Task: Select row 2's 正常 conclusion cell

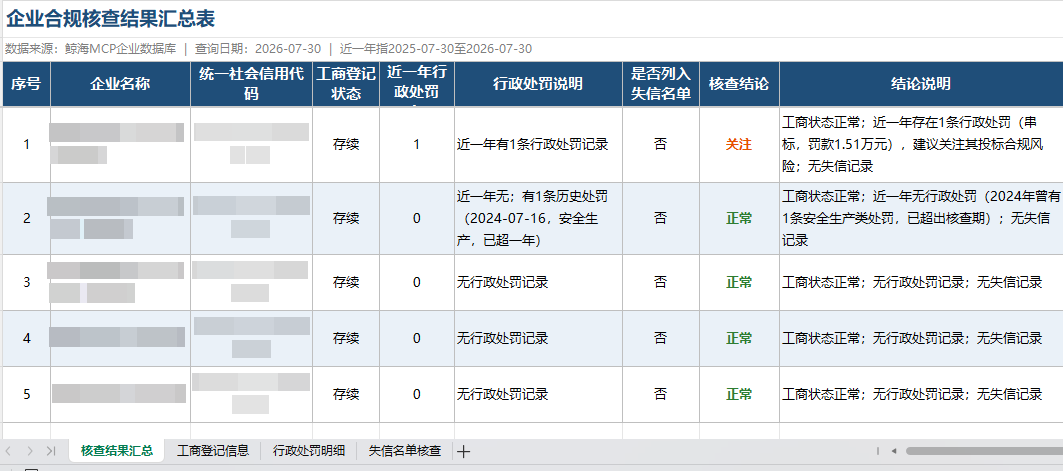Action: coord(739,218)
